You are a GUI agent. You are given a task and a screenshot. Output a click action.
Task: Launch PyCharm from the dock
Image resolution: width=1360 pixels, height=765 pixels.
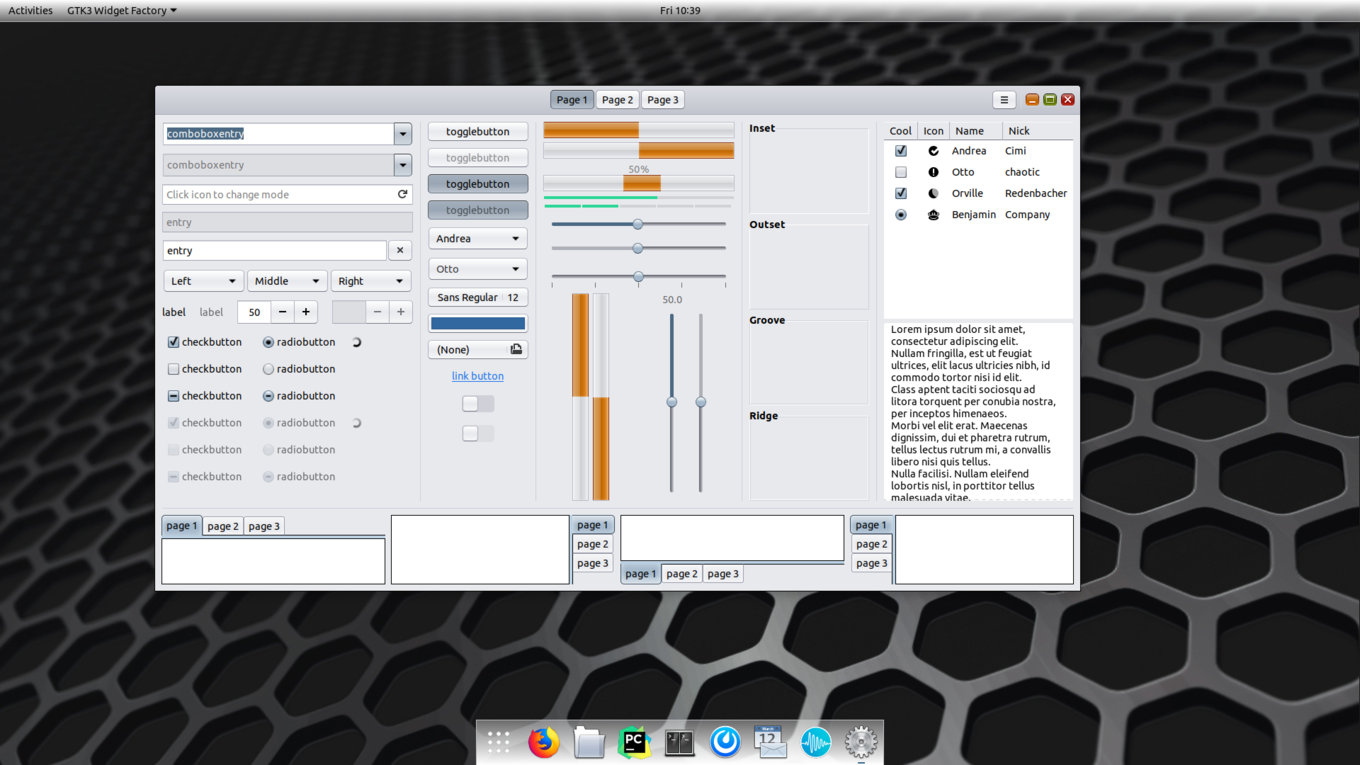point(634,742)
